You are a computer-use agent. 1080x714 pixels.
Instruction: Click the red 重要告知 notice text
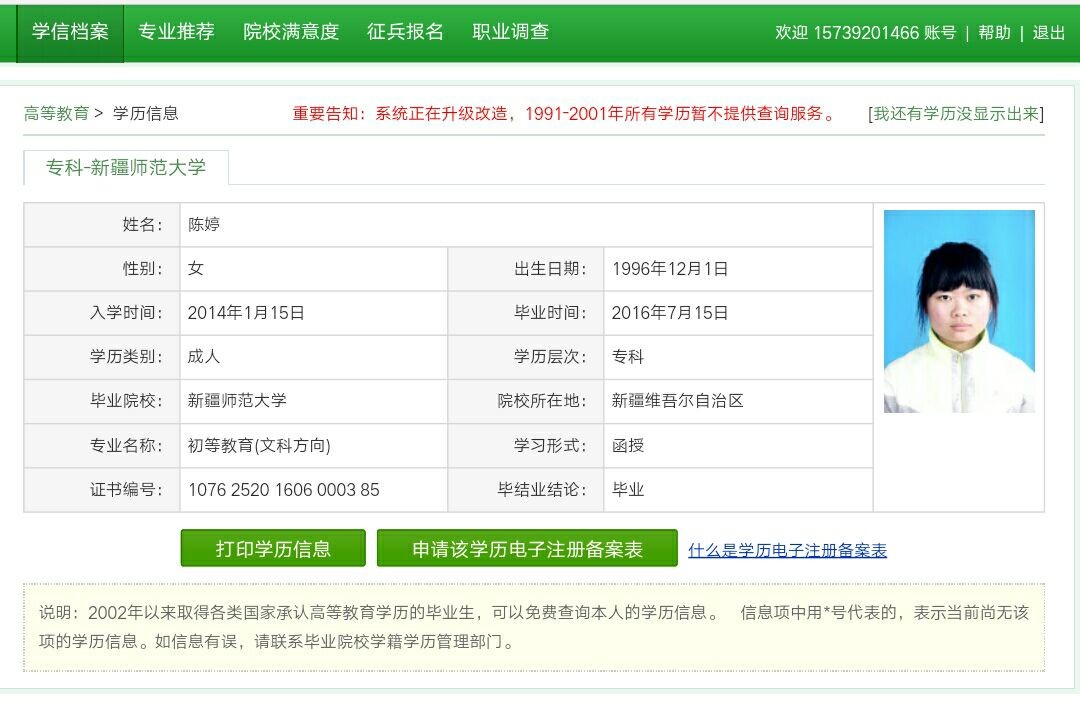coord(563,114)
